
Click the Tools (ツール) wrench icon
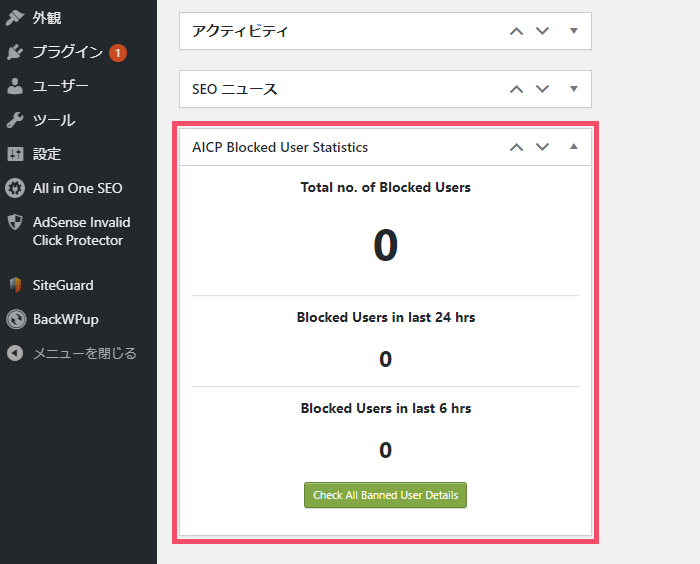coord(15,120)
